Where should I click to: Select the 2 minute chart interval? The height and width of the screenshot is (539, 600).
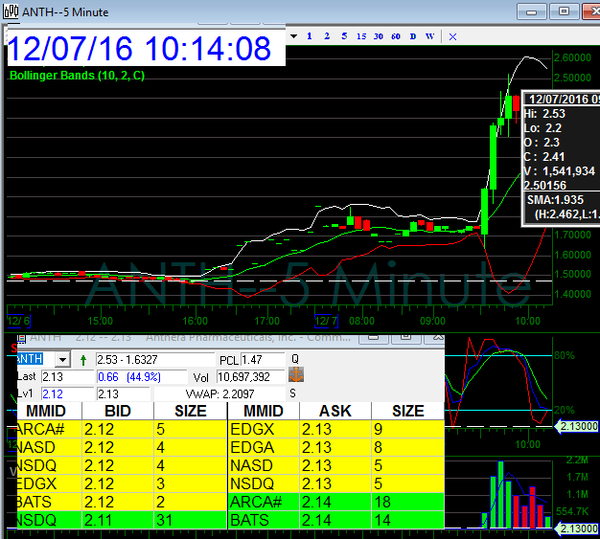(327, 36)
